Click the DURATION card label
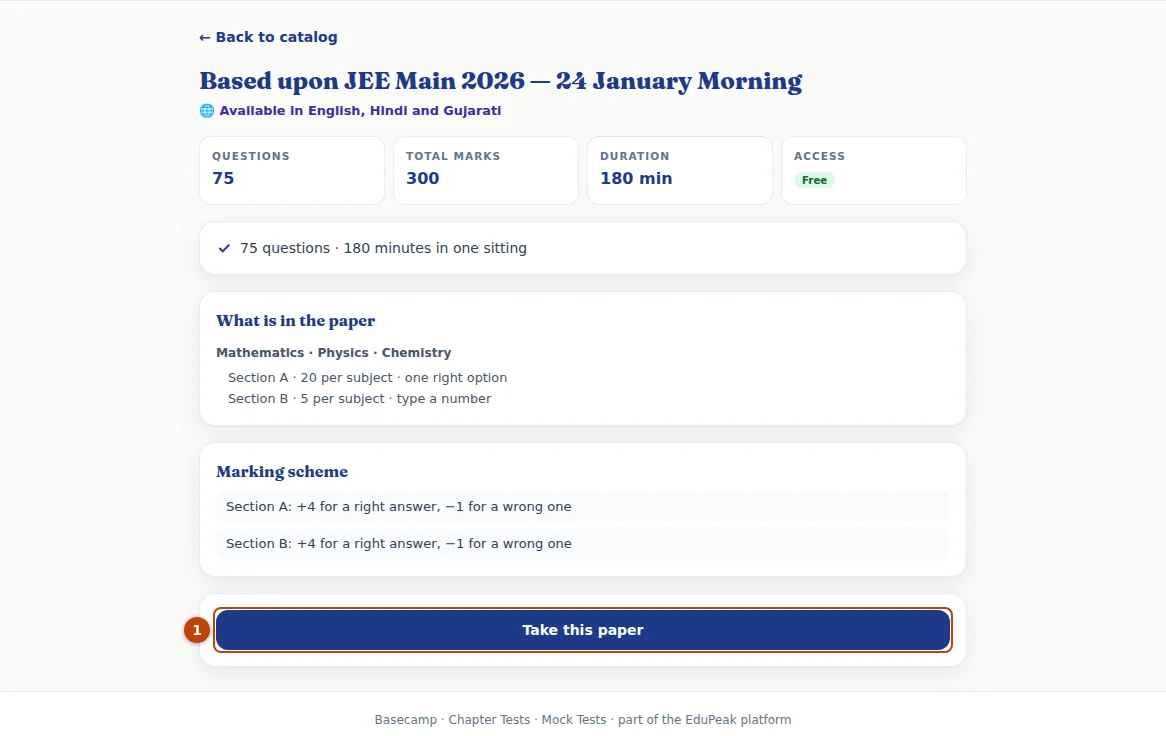The image size is (1166, 736). [x=634, y=156]
